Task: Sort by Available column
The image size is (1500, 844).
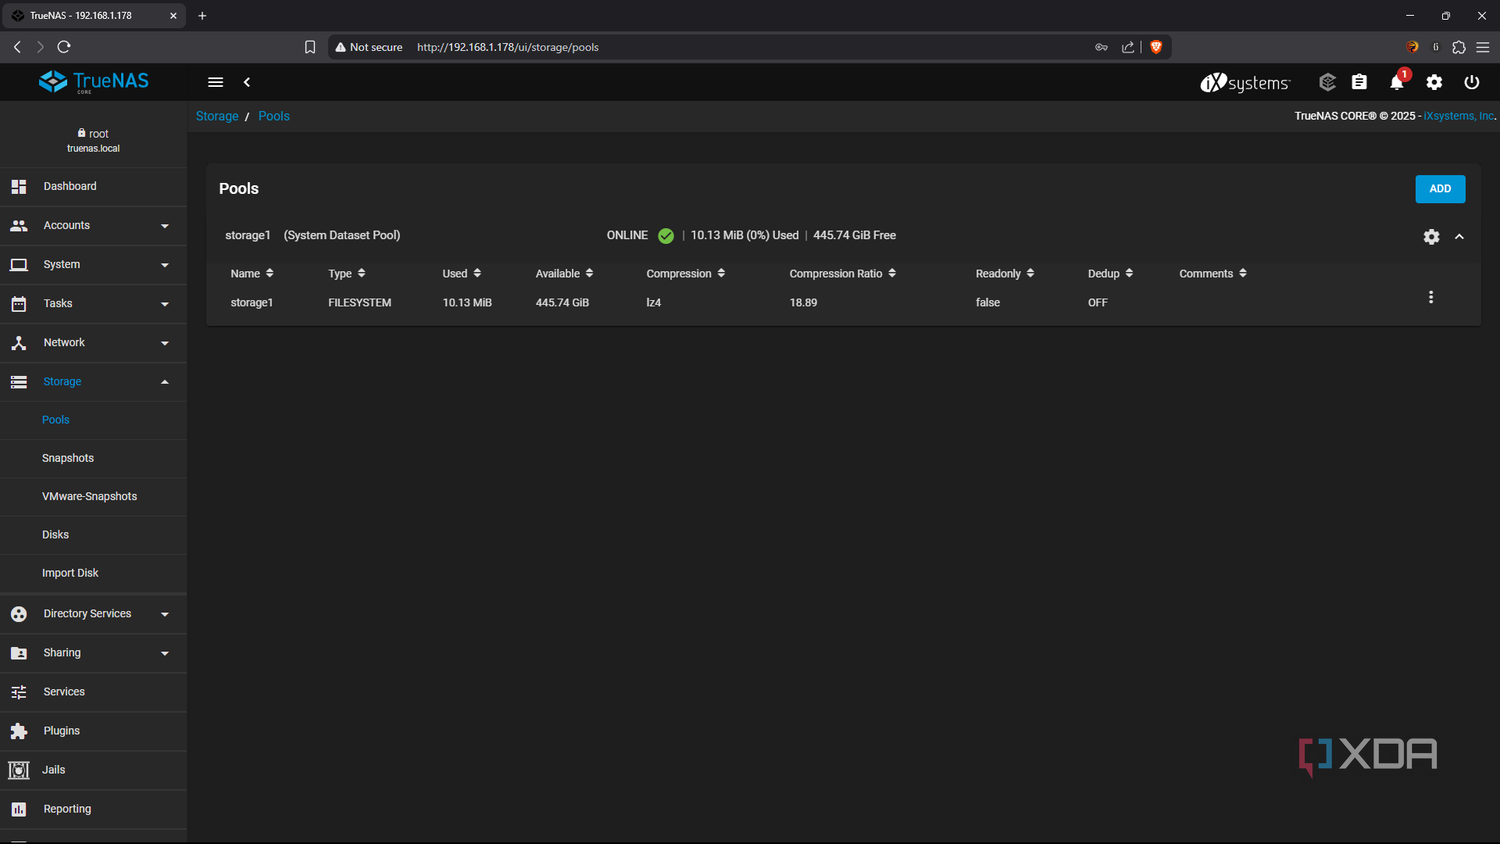Action: (x=564, y=274)
